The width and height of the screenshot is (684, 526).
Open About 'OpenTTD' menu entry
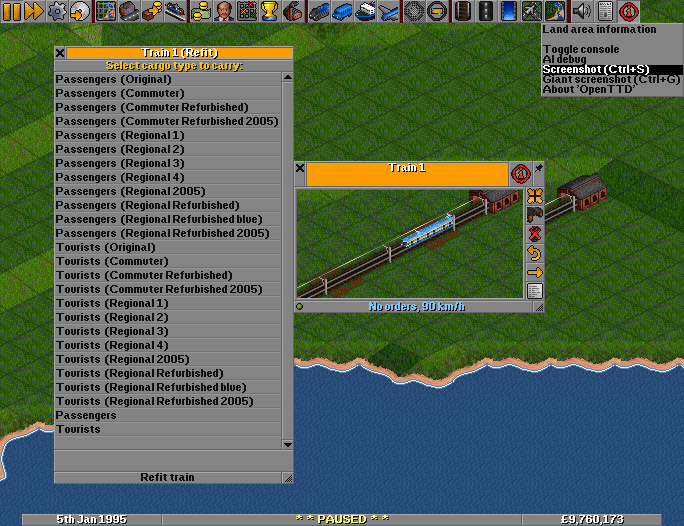click(612, 89)
